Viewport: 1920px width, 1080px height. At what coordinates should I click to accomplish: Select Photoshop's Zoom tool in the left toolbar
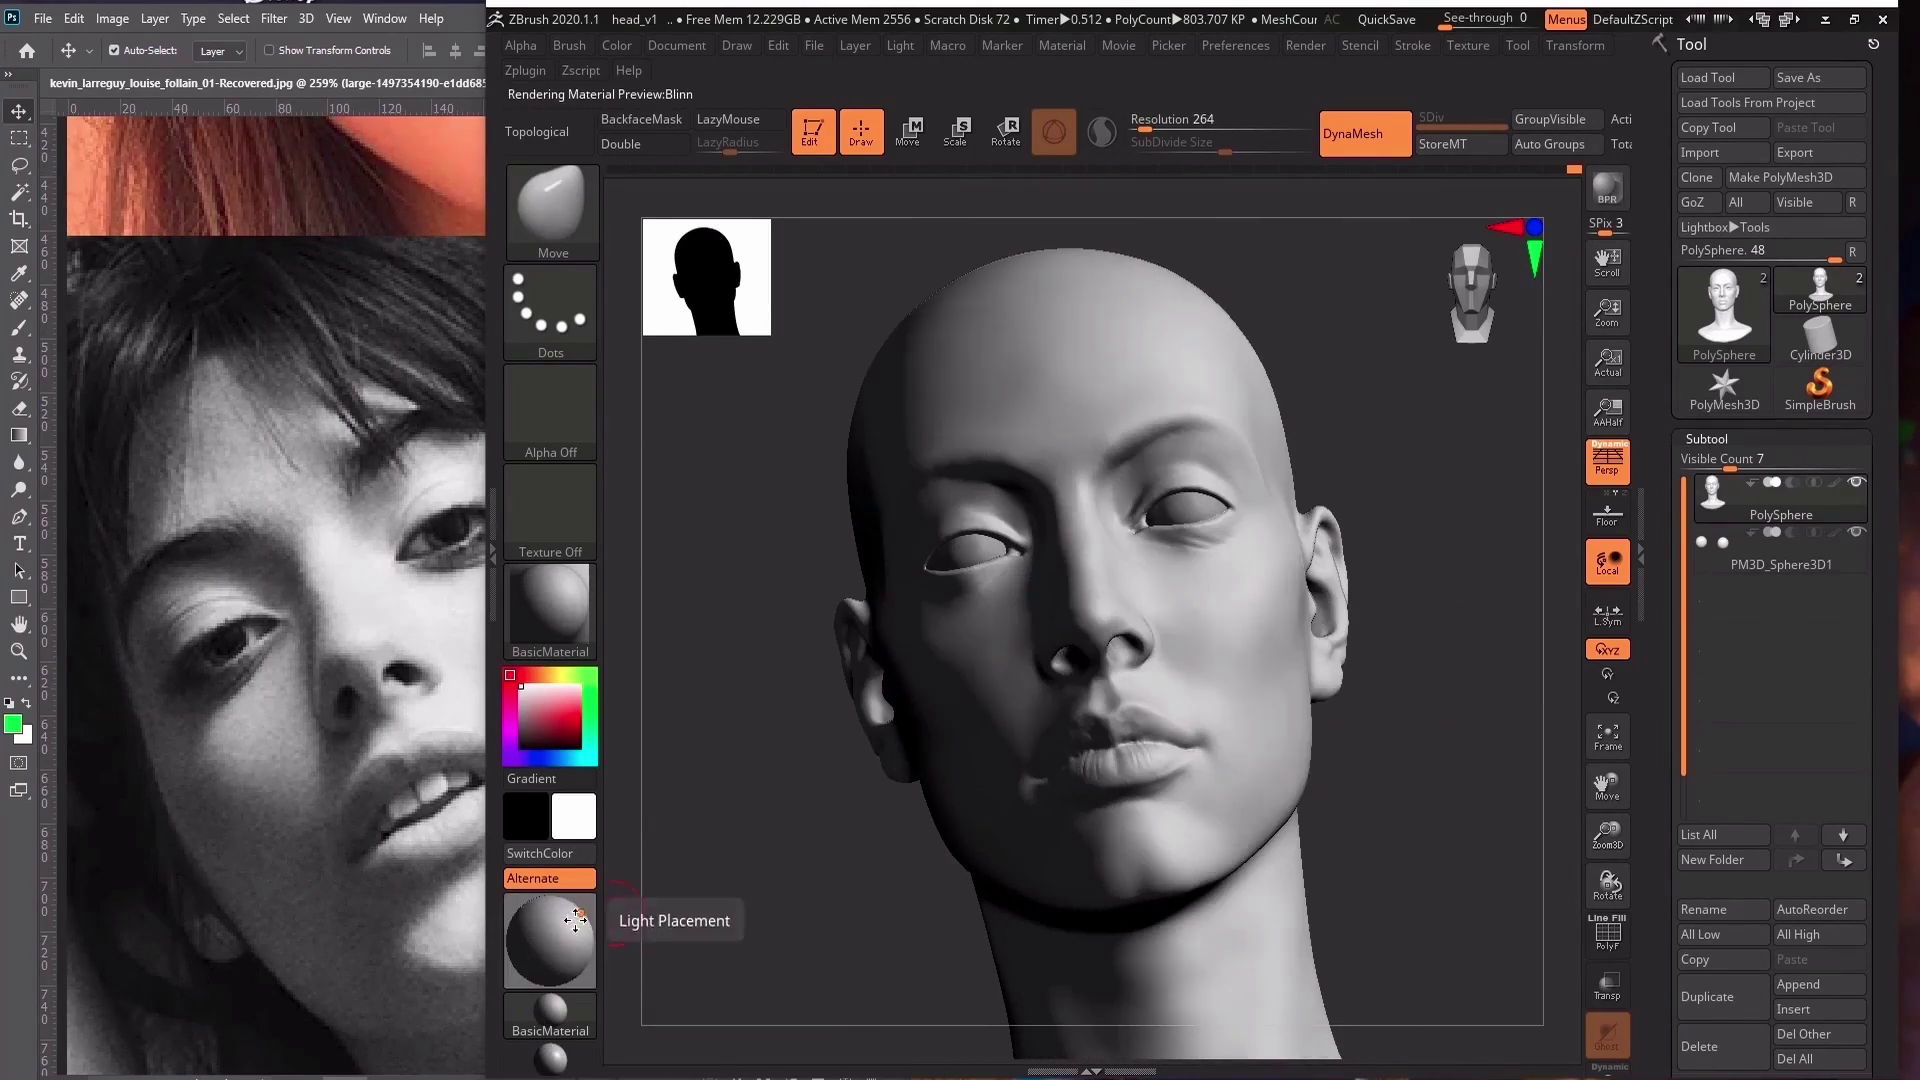pyautogui.click(x=19, y=652)
